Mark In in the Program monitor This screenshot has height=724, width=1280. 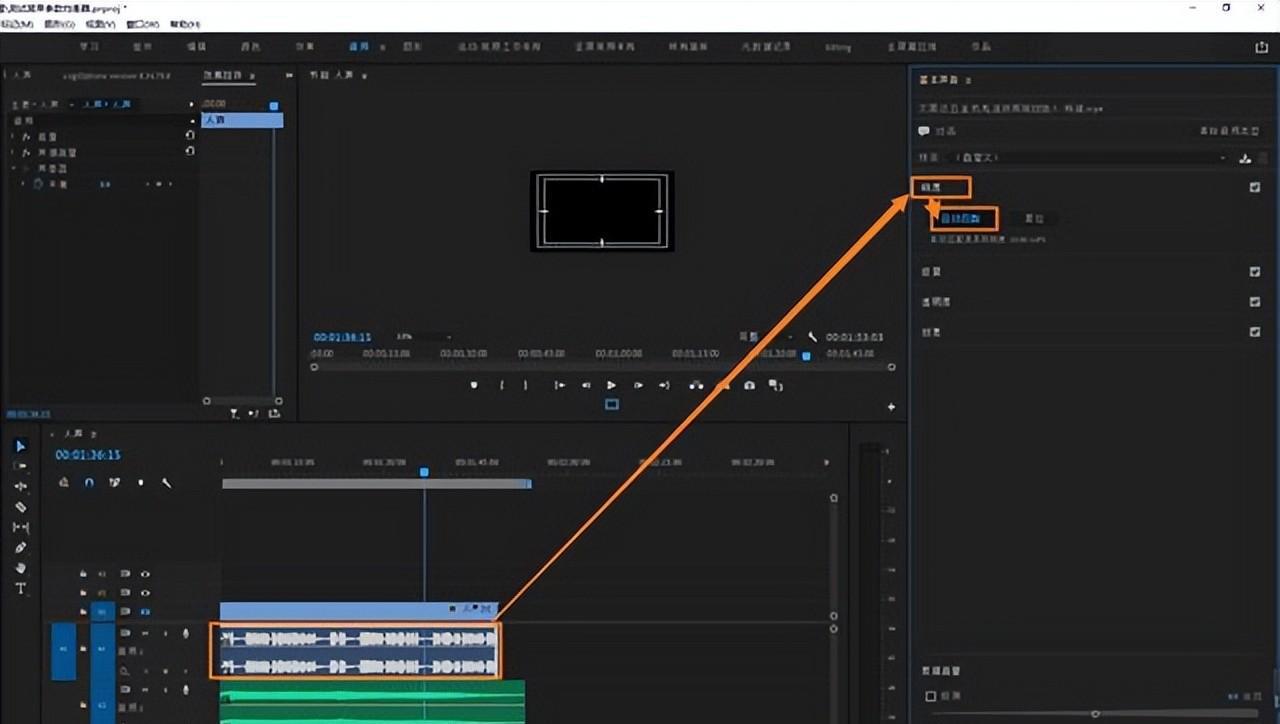coord(501,385)
